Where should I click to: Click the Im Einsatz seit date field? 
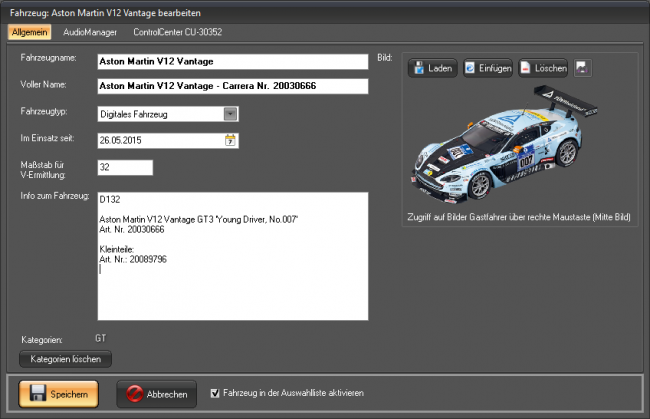(168, 140)
